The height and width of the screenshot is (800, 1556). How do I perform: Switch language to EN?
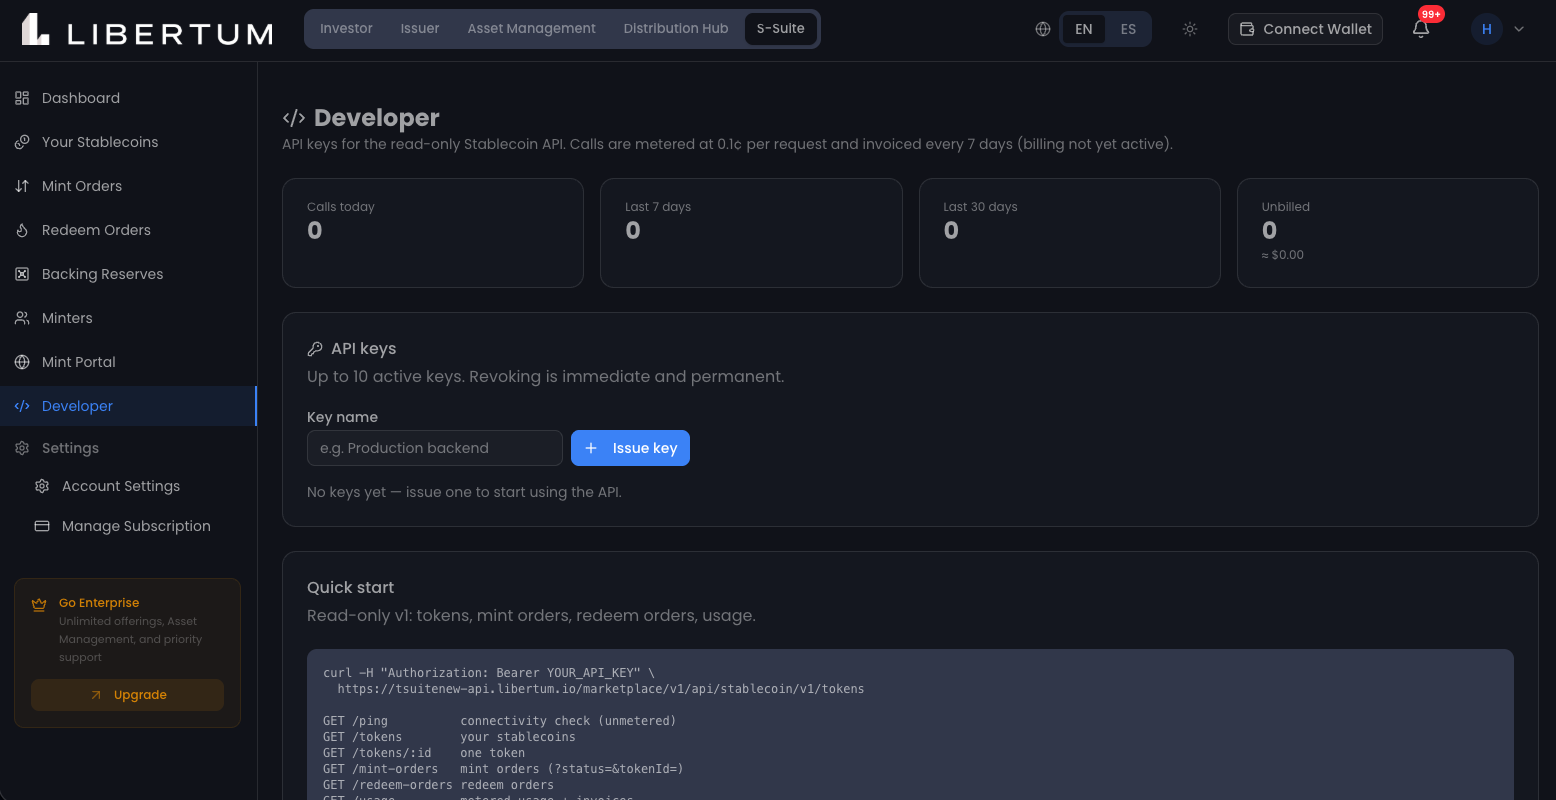tap(1084, 29)
